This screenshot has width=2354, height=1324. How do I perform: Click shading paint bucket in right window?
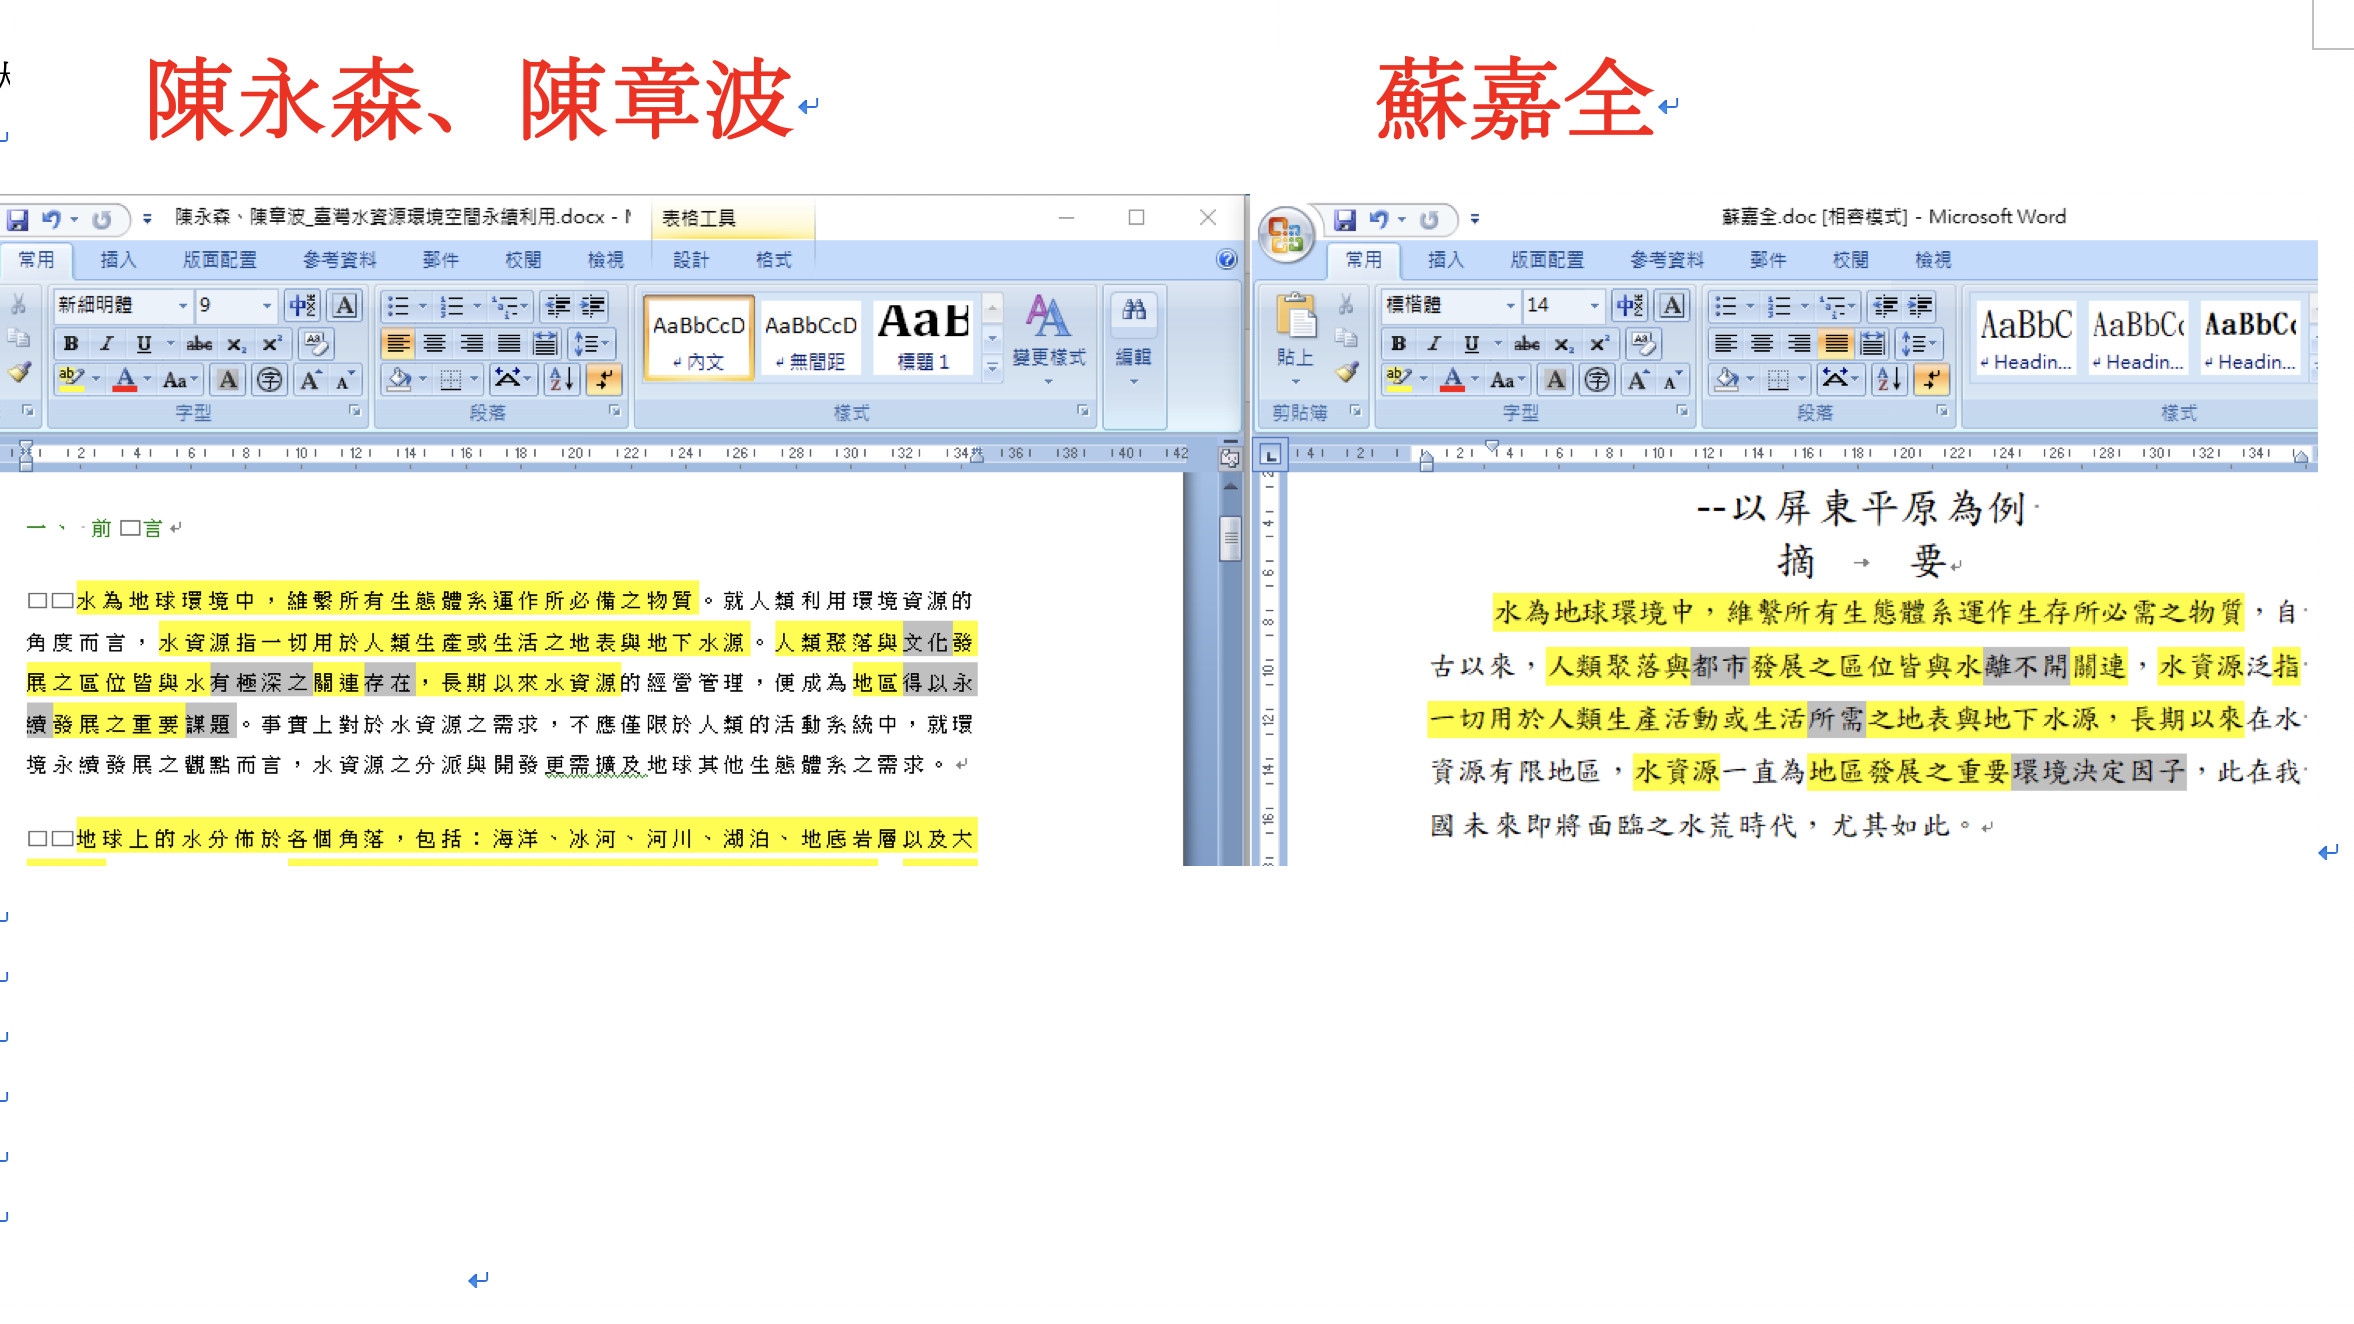[x=1727, y=380]
